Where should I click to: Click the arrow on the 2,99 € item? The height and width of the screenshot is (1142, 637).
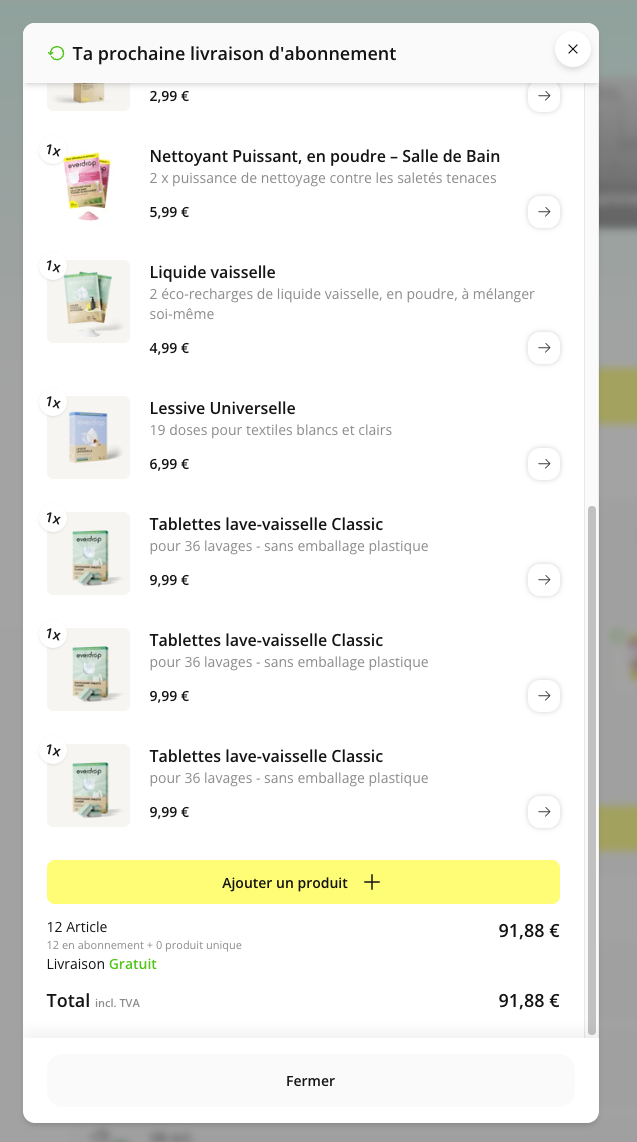[544, 97]
